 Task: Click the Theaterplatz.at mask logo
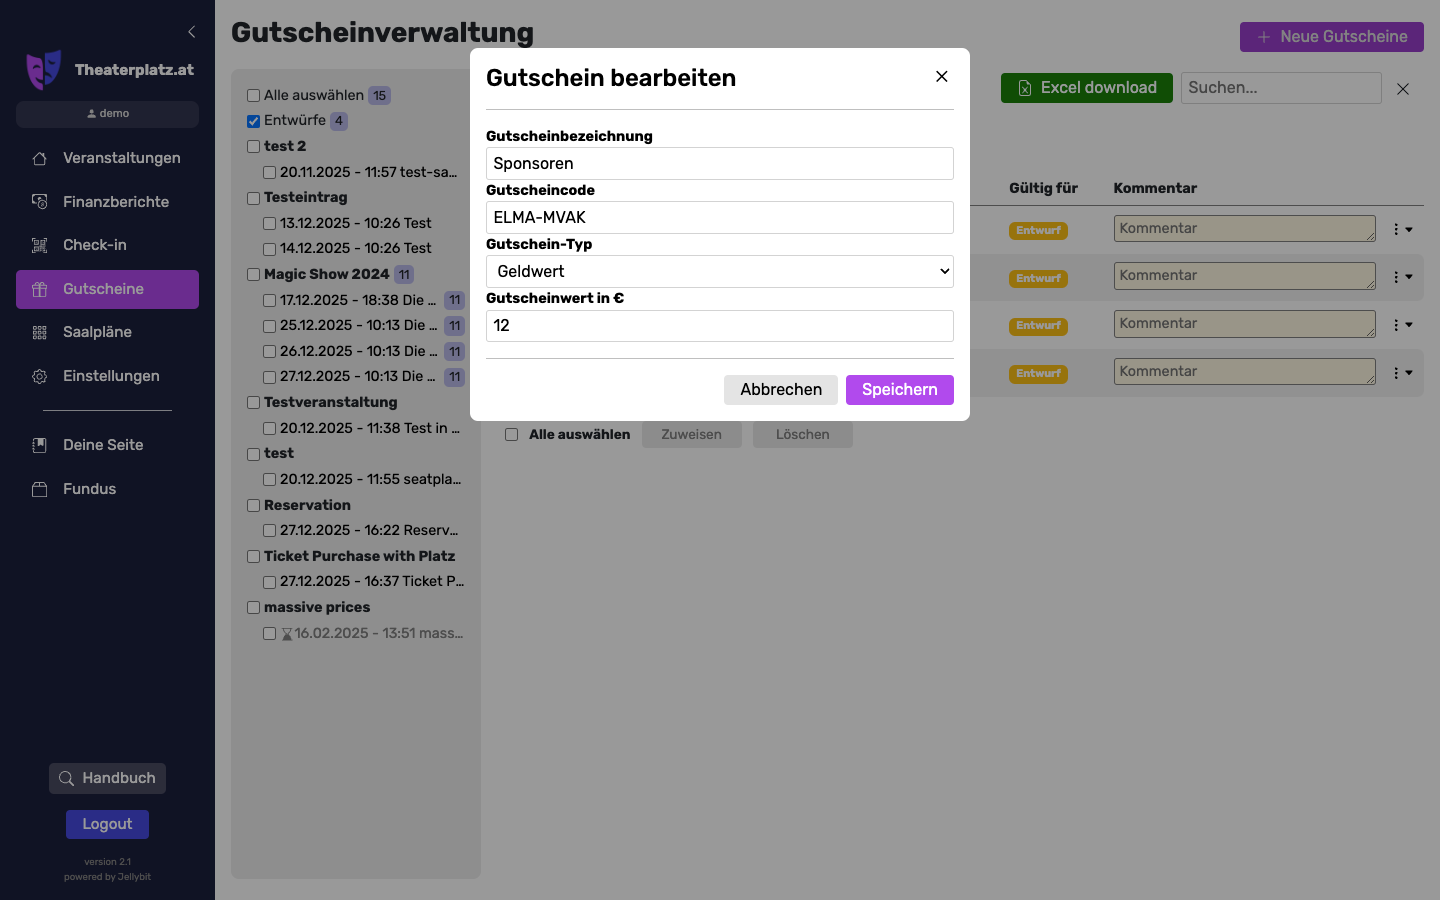pyautogui.click(x=43, y=70)
